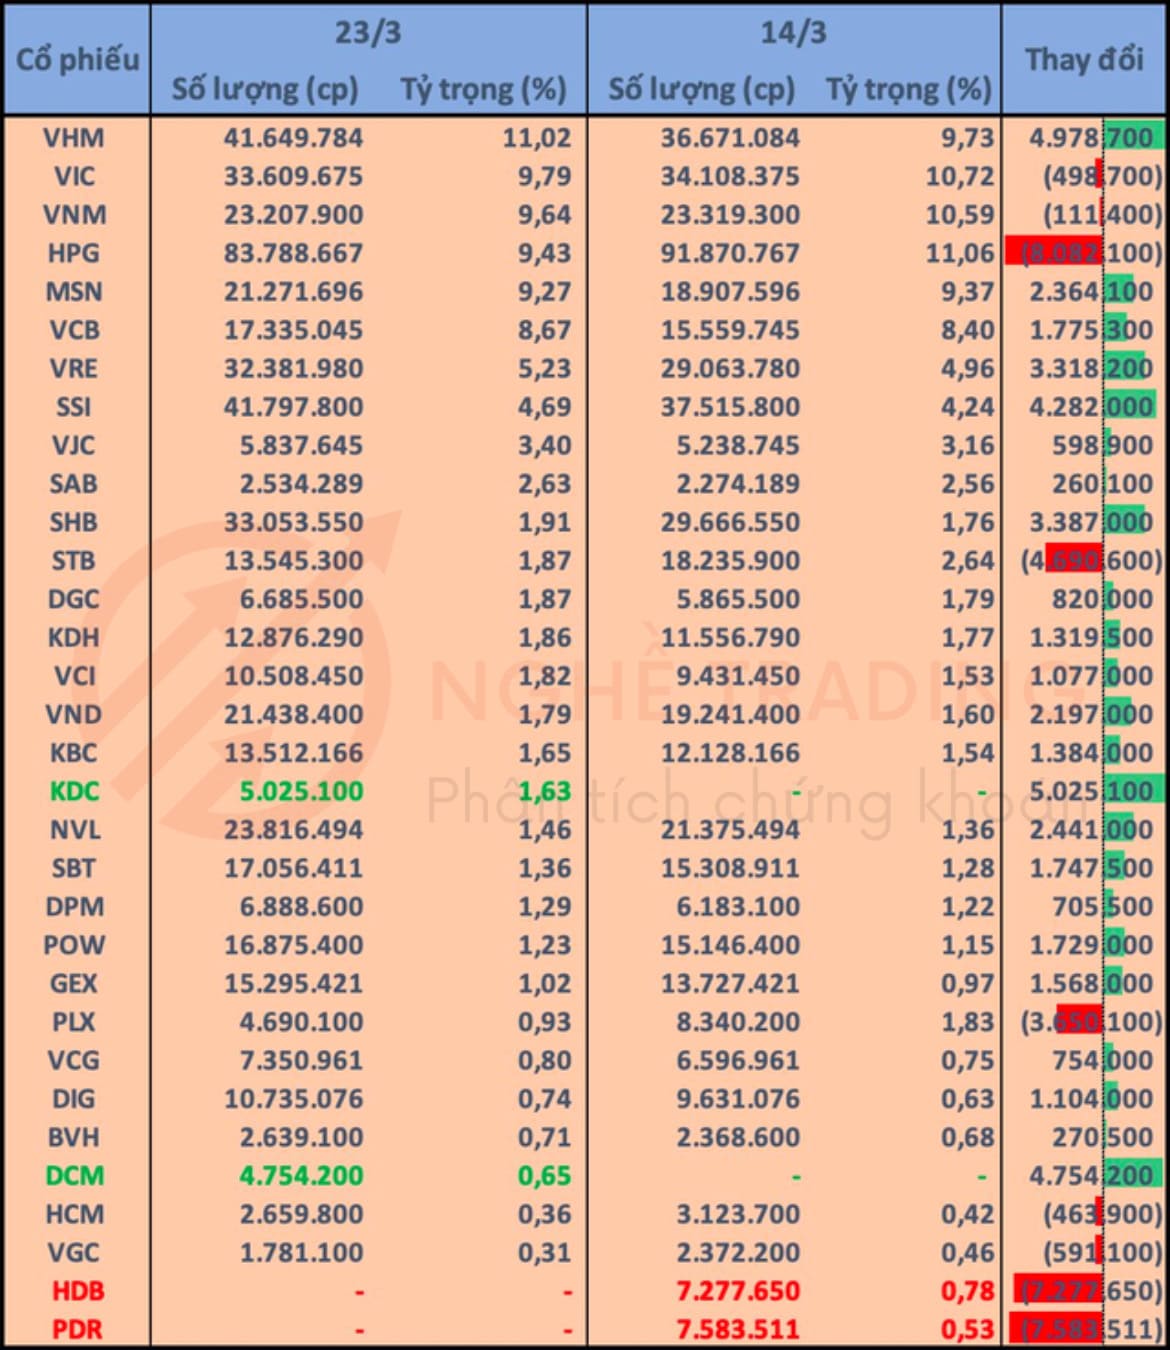Click the NVL ticker cell
Image resolution: width=1170 pixels, height=1350 pixels.
point(74,830)
